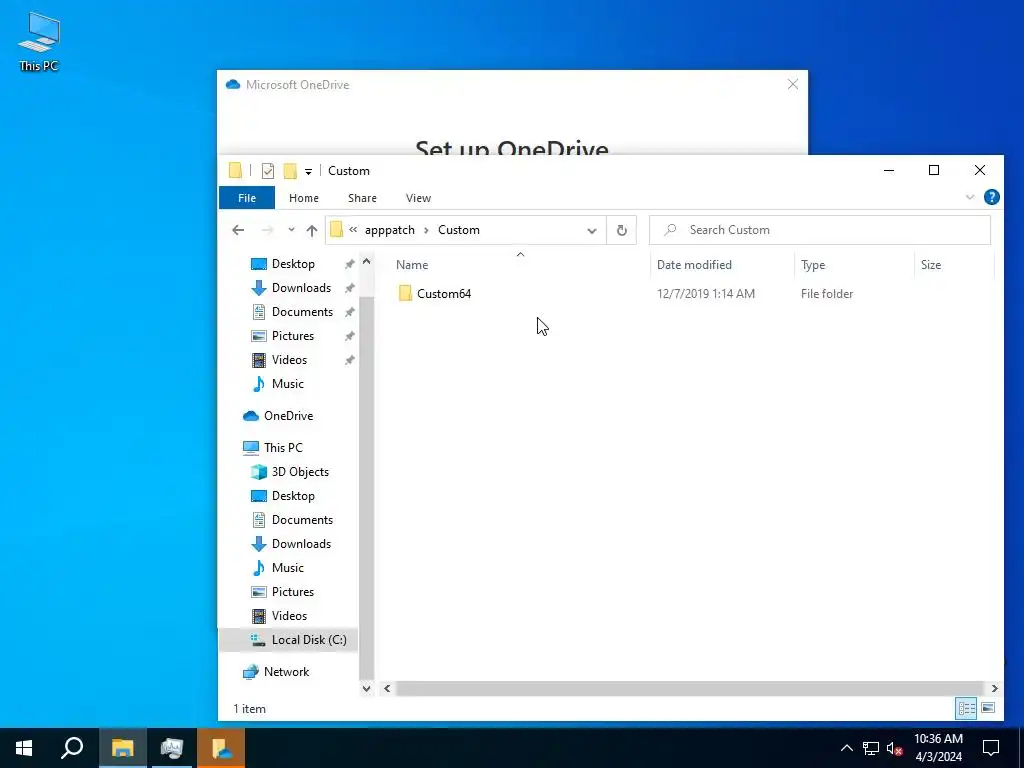Go back with the Back arrow
1024x768 pixels.
[238, 230]
